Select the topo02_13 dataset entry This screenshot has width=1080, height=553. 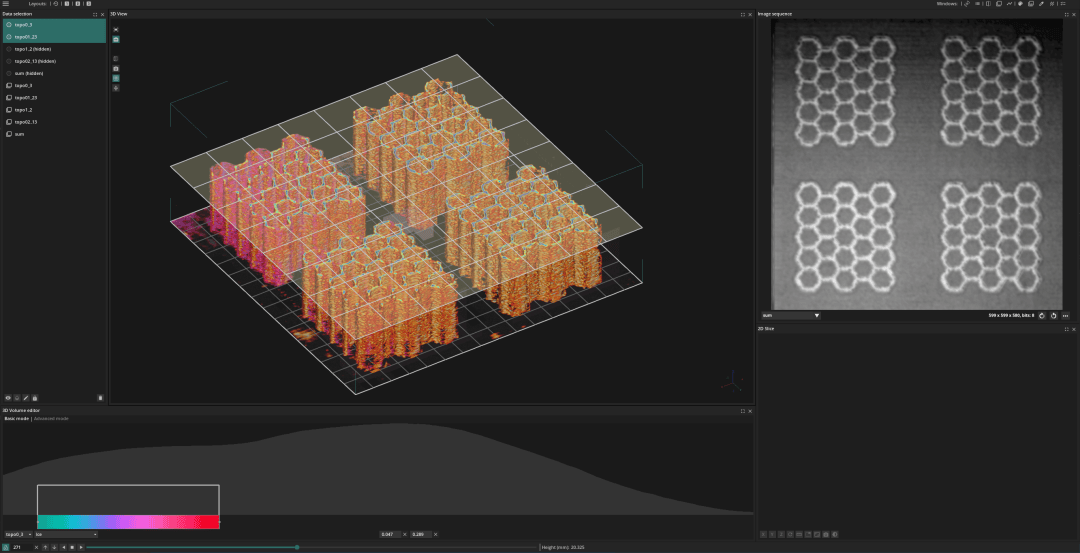click(x=26, y=122)
